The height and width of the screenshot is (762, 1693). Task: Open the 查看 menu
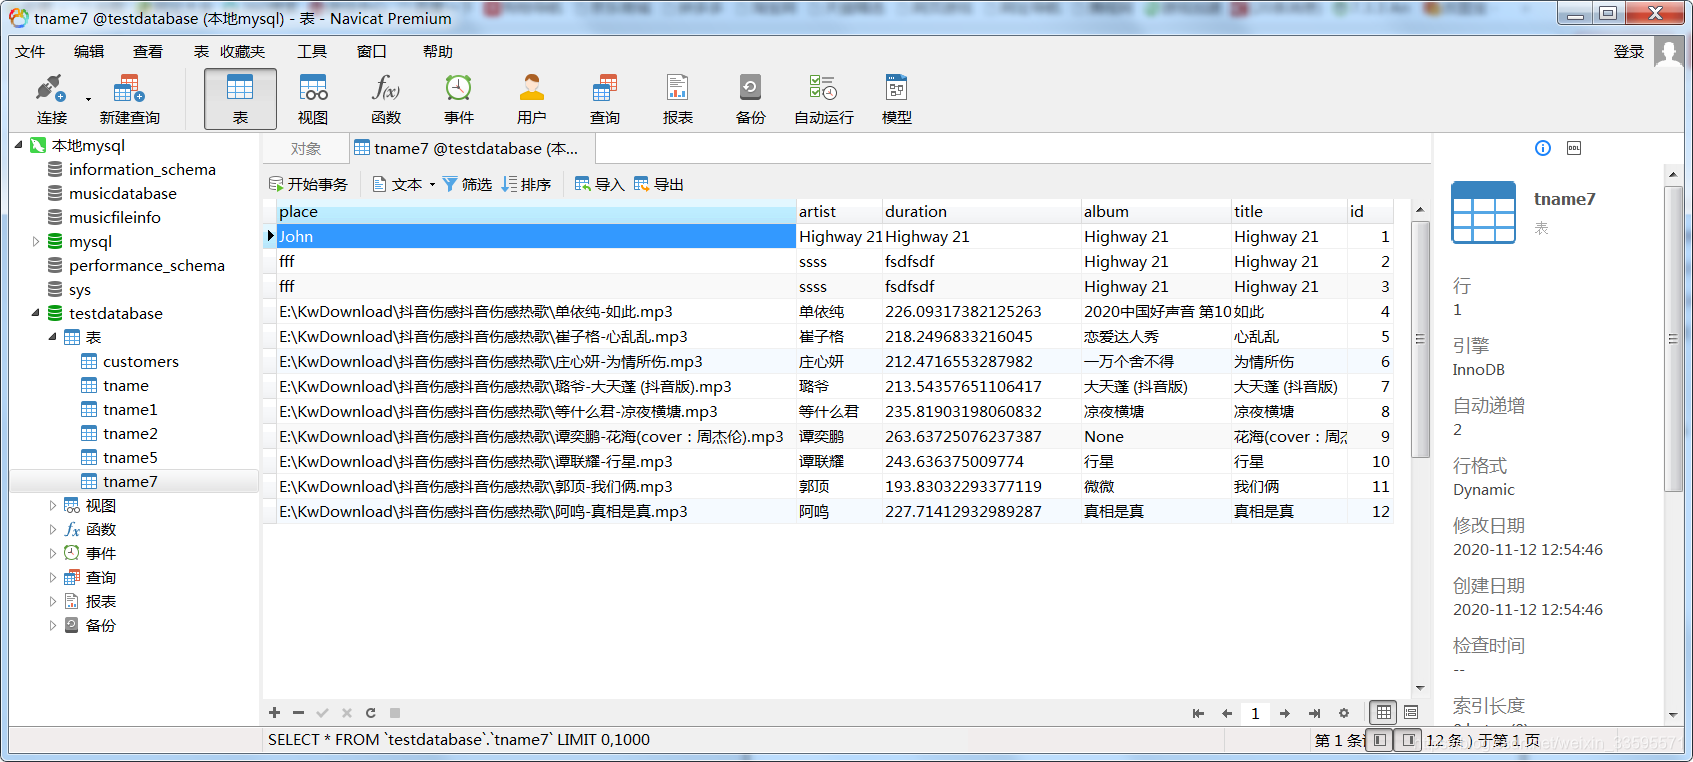[x=148, y=51]
